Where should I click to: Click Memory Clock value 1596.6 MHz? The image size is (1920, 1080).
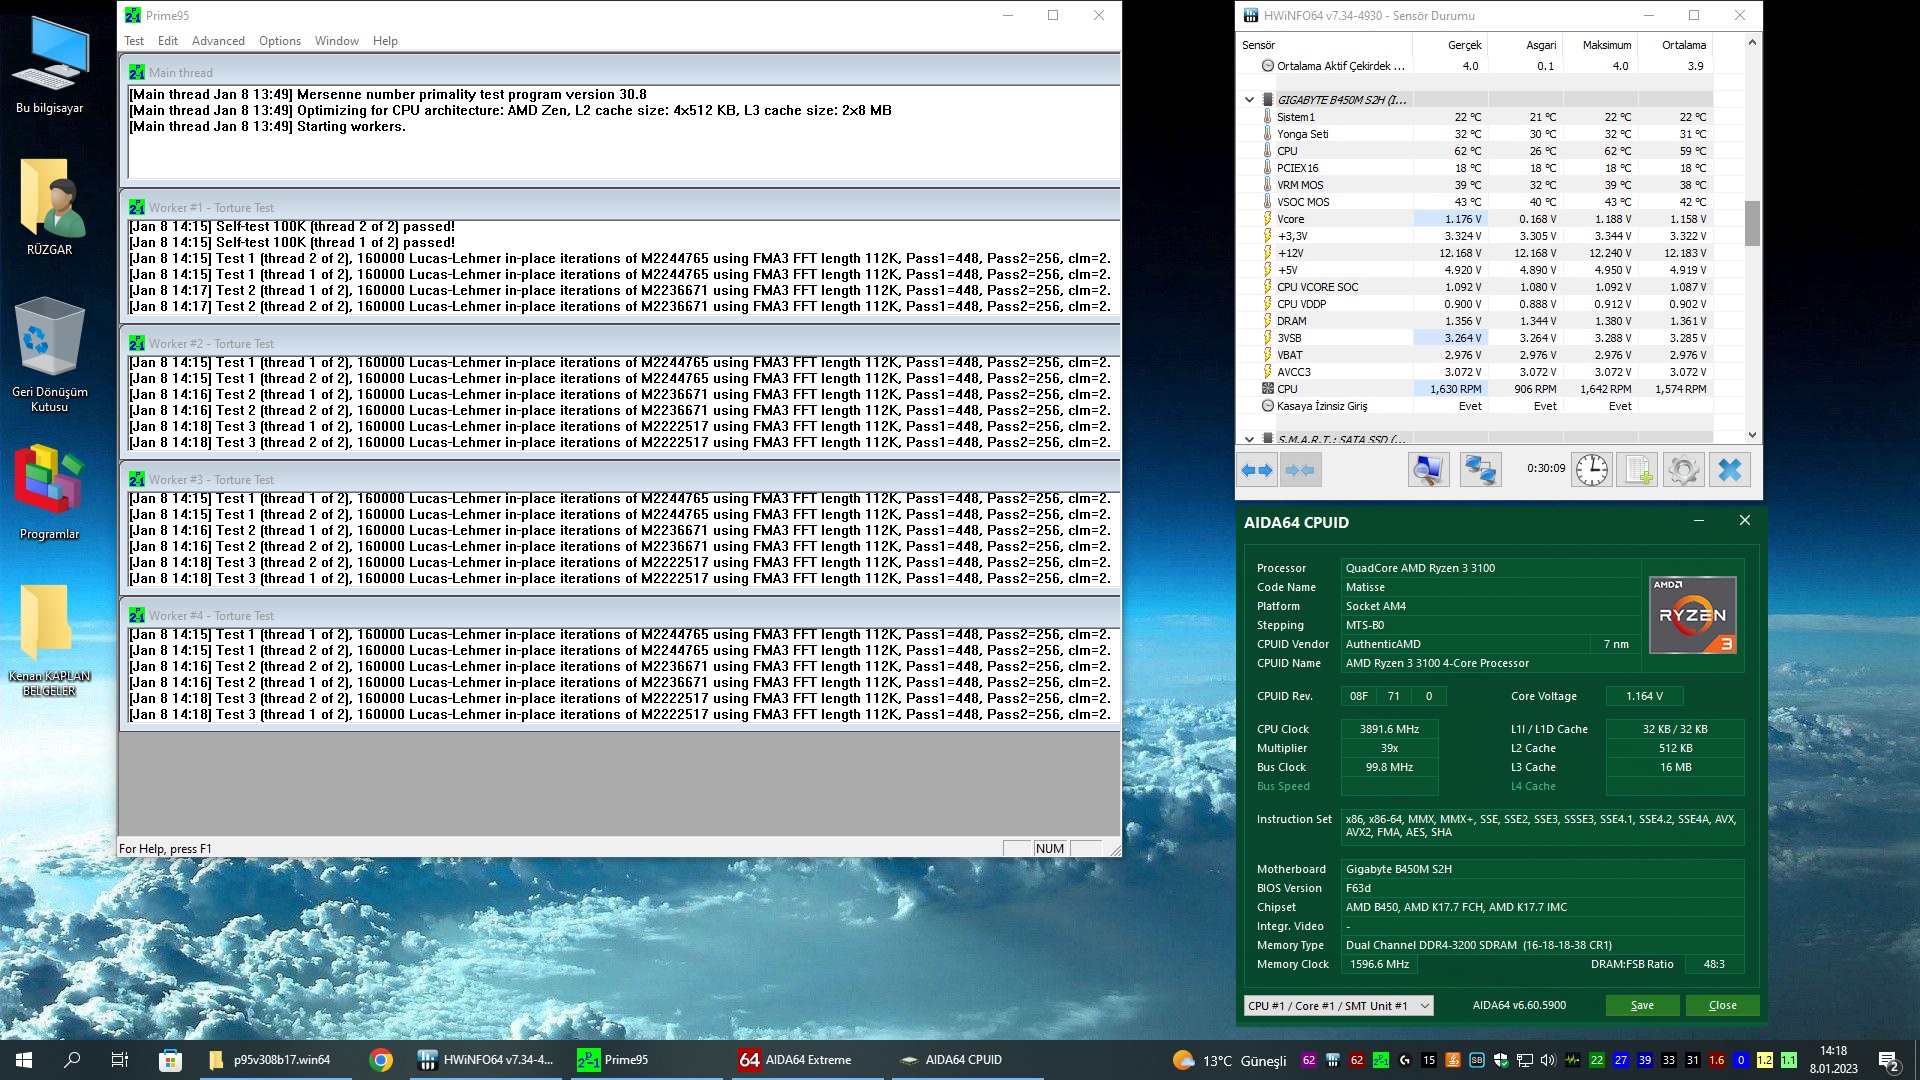click(1379, 965)
